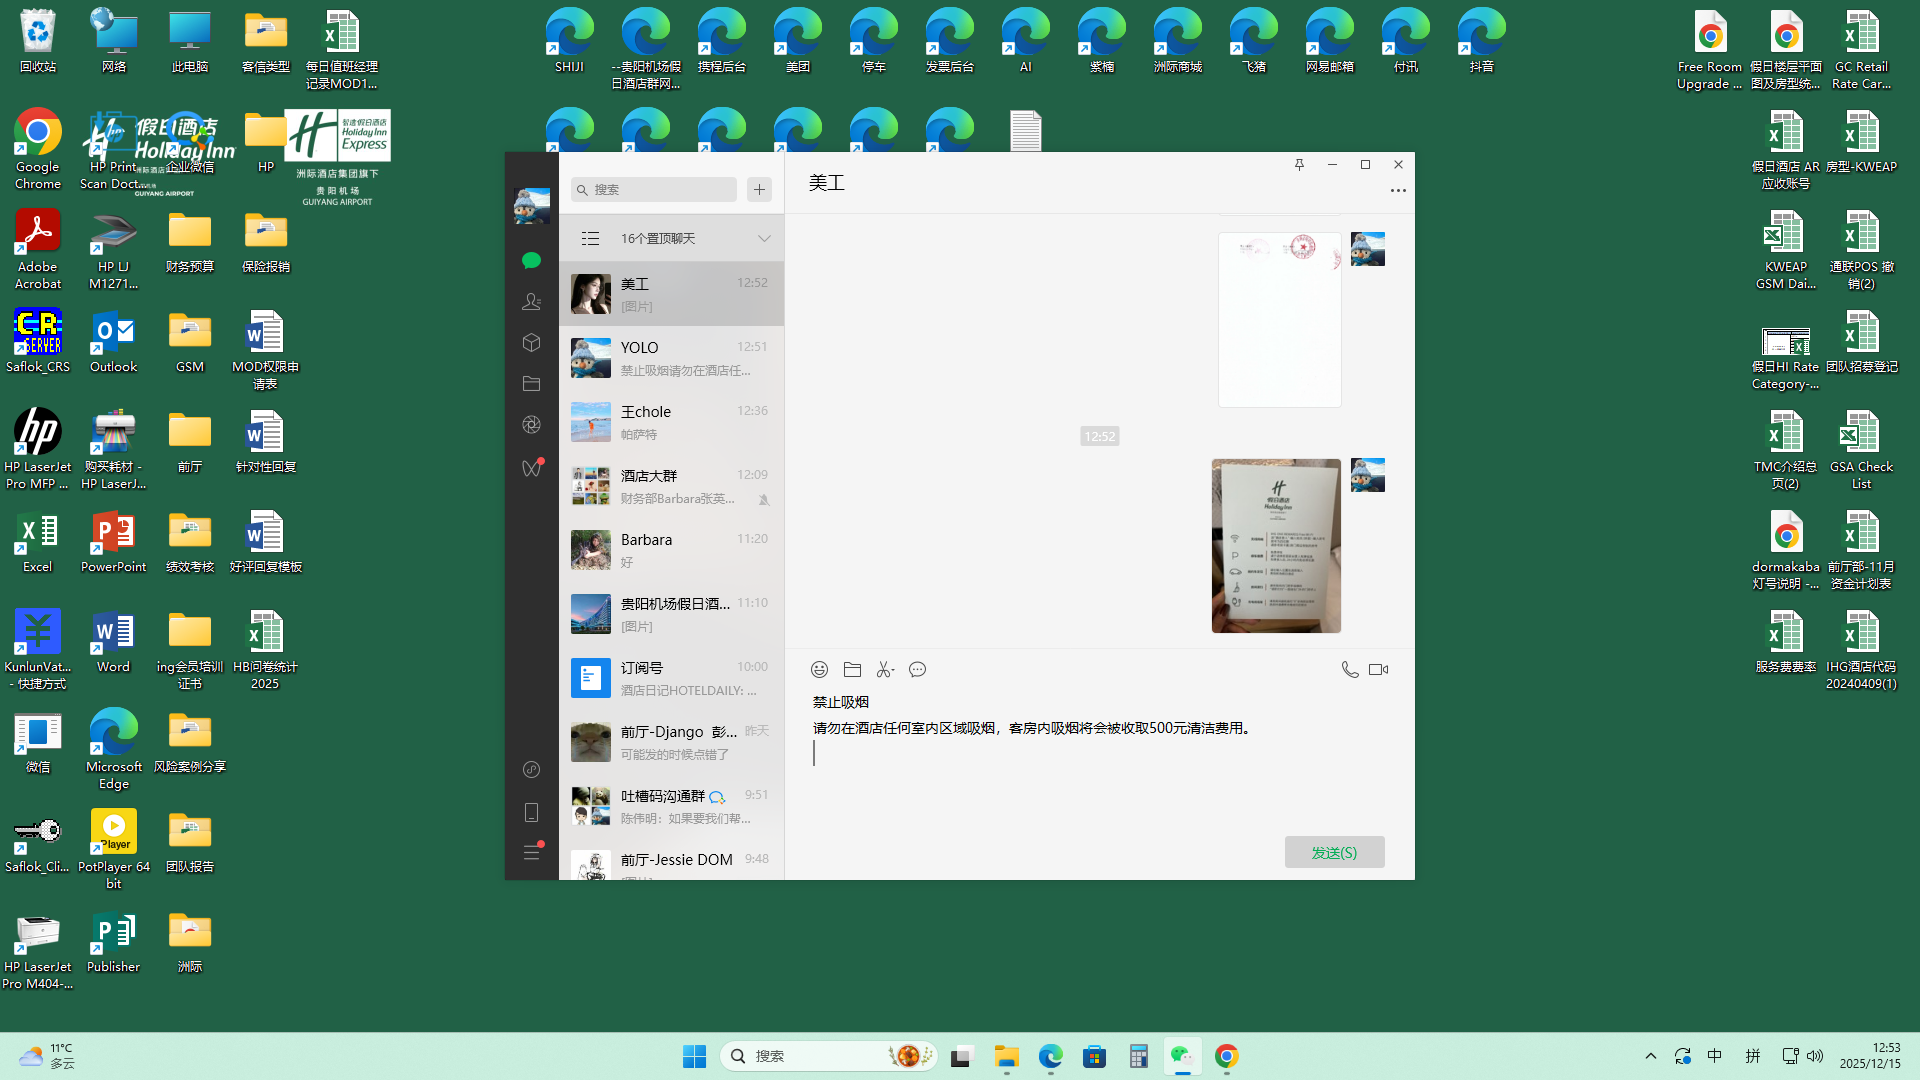Open Chrome from the Windows taskbar

click(1227, 1056)
